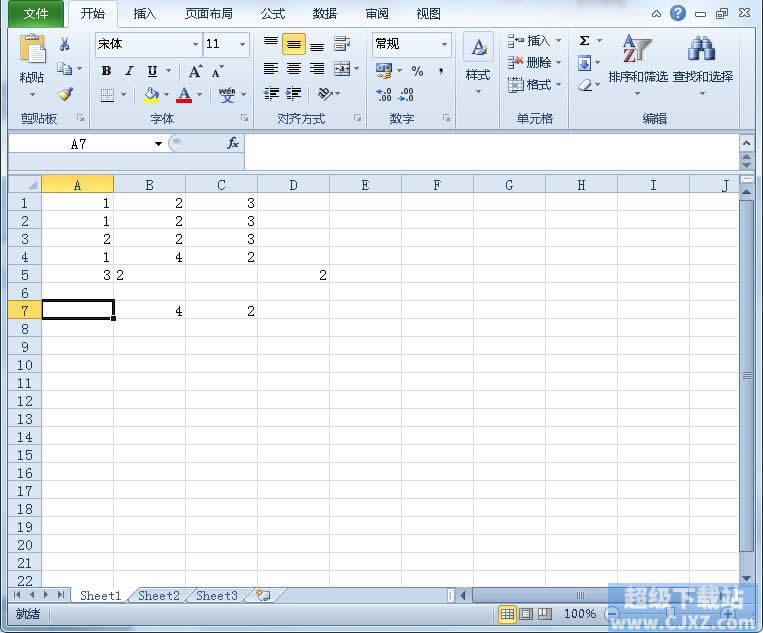
Task: Align text left
Action: tap(271, 69)
